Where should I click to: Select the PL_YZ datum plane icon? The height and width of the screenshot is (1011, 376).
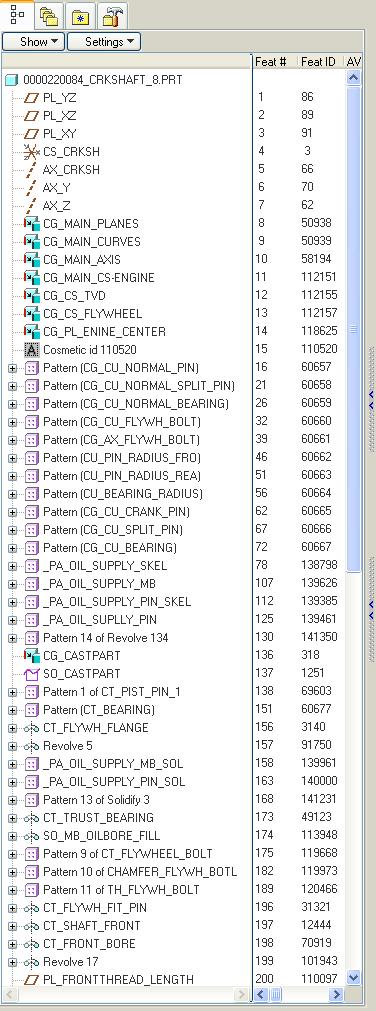[32, 99]
